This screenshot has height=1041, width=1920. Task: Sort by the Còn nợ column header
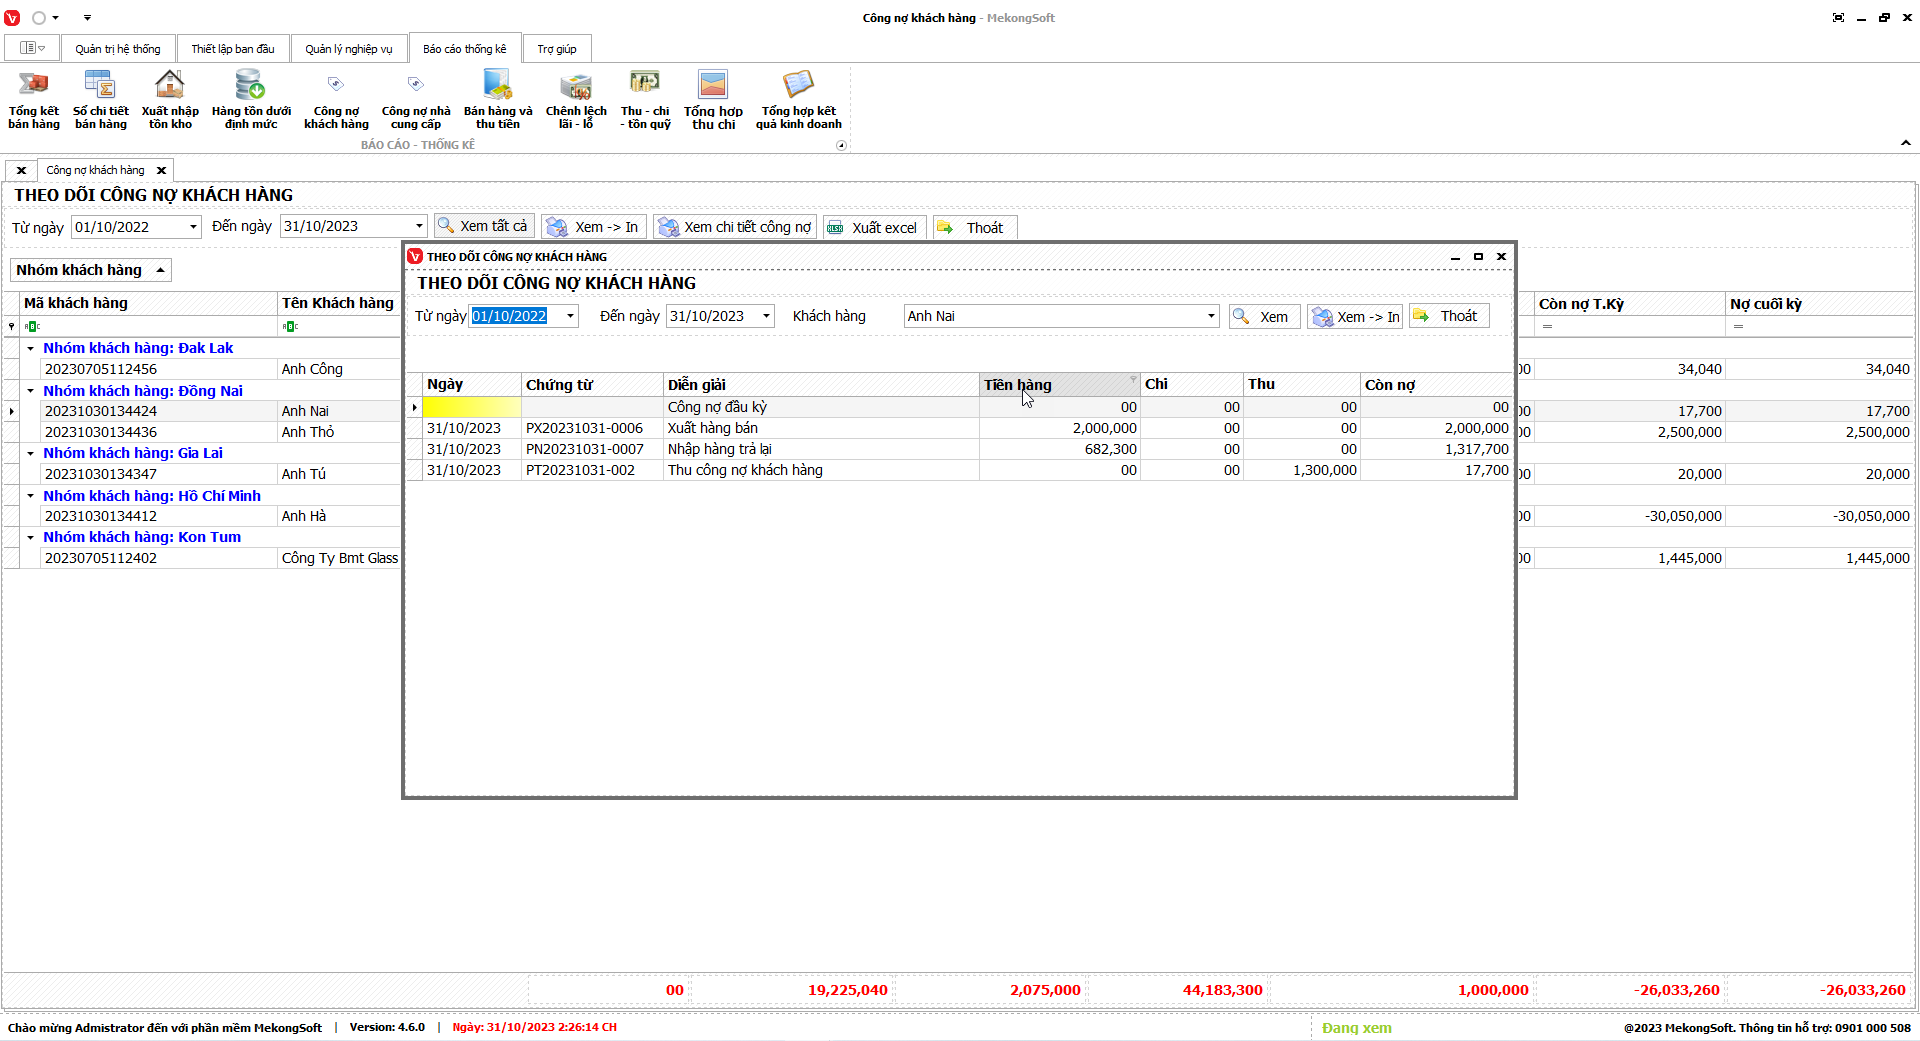[1434, 385]
